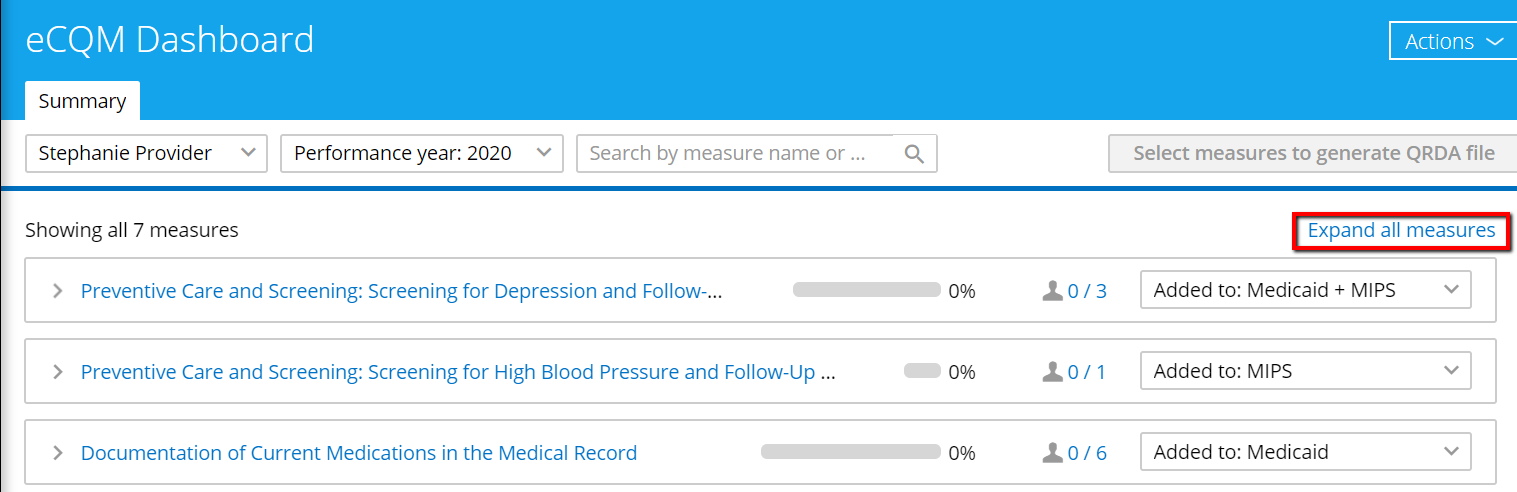This screenshot has height=492, width=1517.
Task: Click Select measures to generate QRDA file
Action: tap(1312, 153)
